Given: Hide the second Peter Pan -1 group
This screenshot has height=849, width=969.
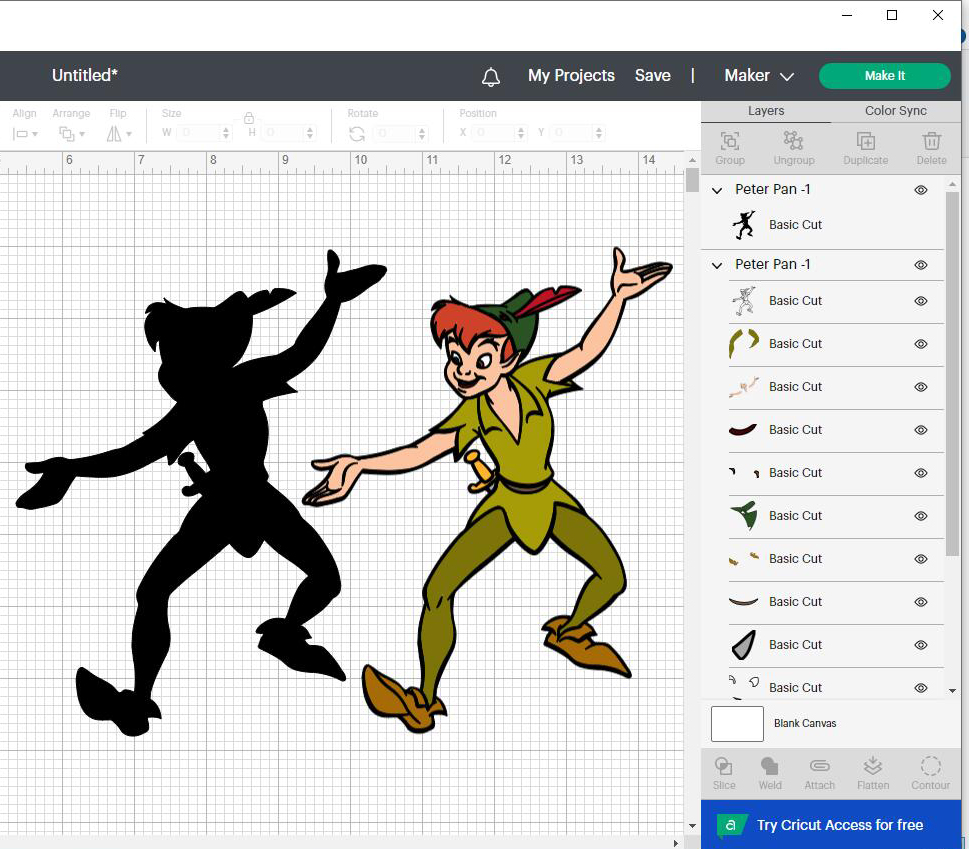Looking at the screenshot, I should click(x=921, y=265).
